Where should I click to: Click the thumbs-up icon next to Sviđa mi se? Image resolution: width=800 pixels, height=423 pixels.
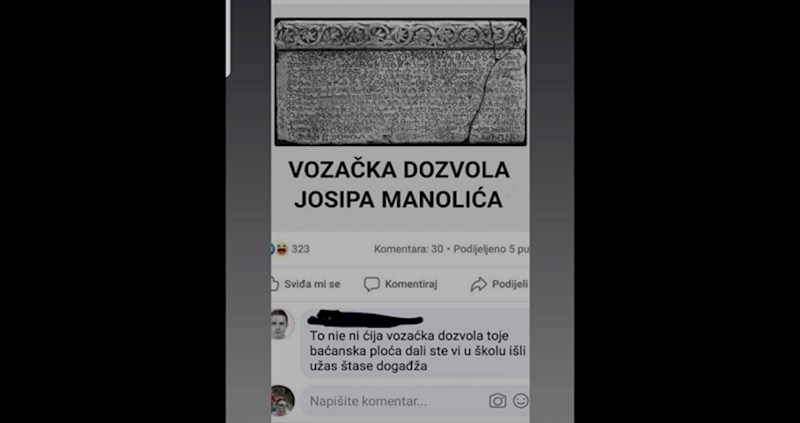click(274, 284)
